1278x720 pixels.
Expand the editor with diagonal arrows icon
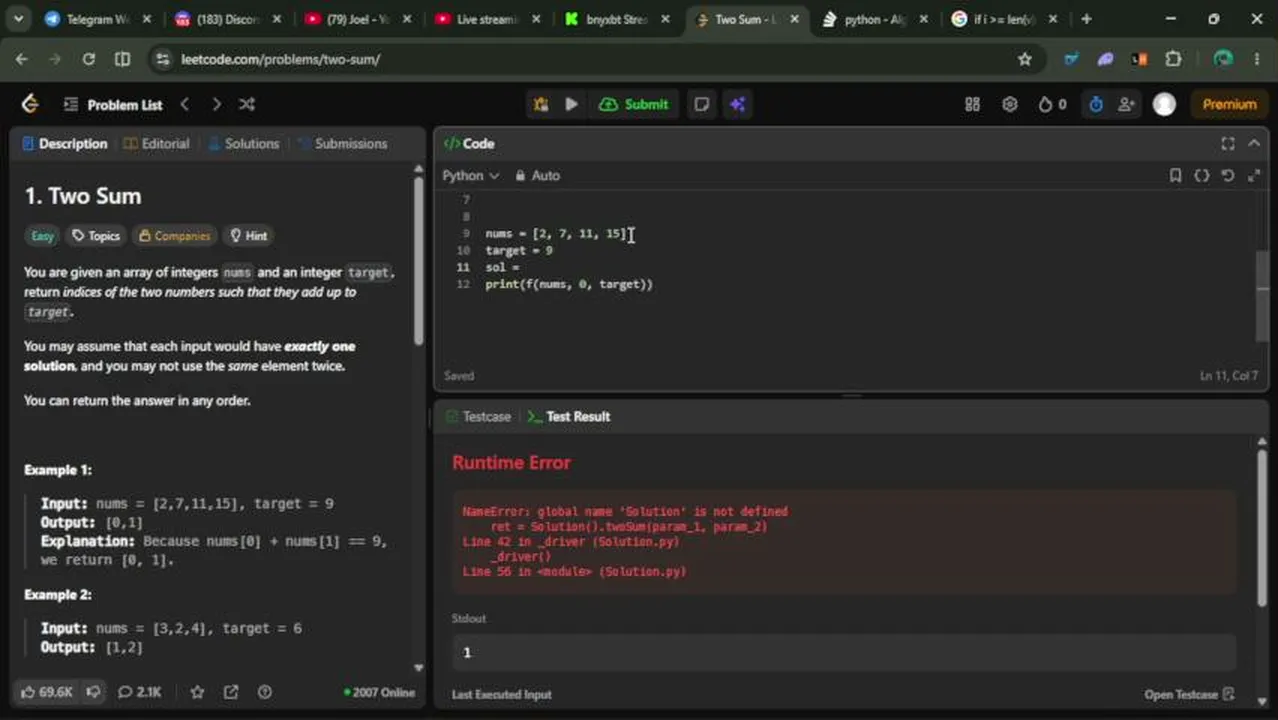click(1254, 175)
